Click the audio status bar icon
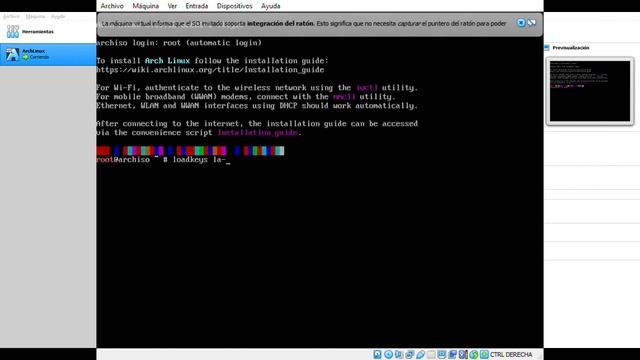This screenshot has height=360, width=640. [398, 354]
